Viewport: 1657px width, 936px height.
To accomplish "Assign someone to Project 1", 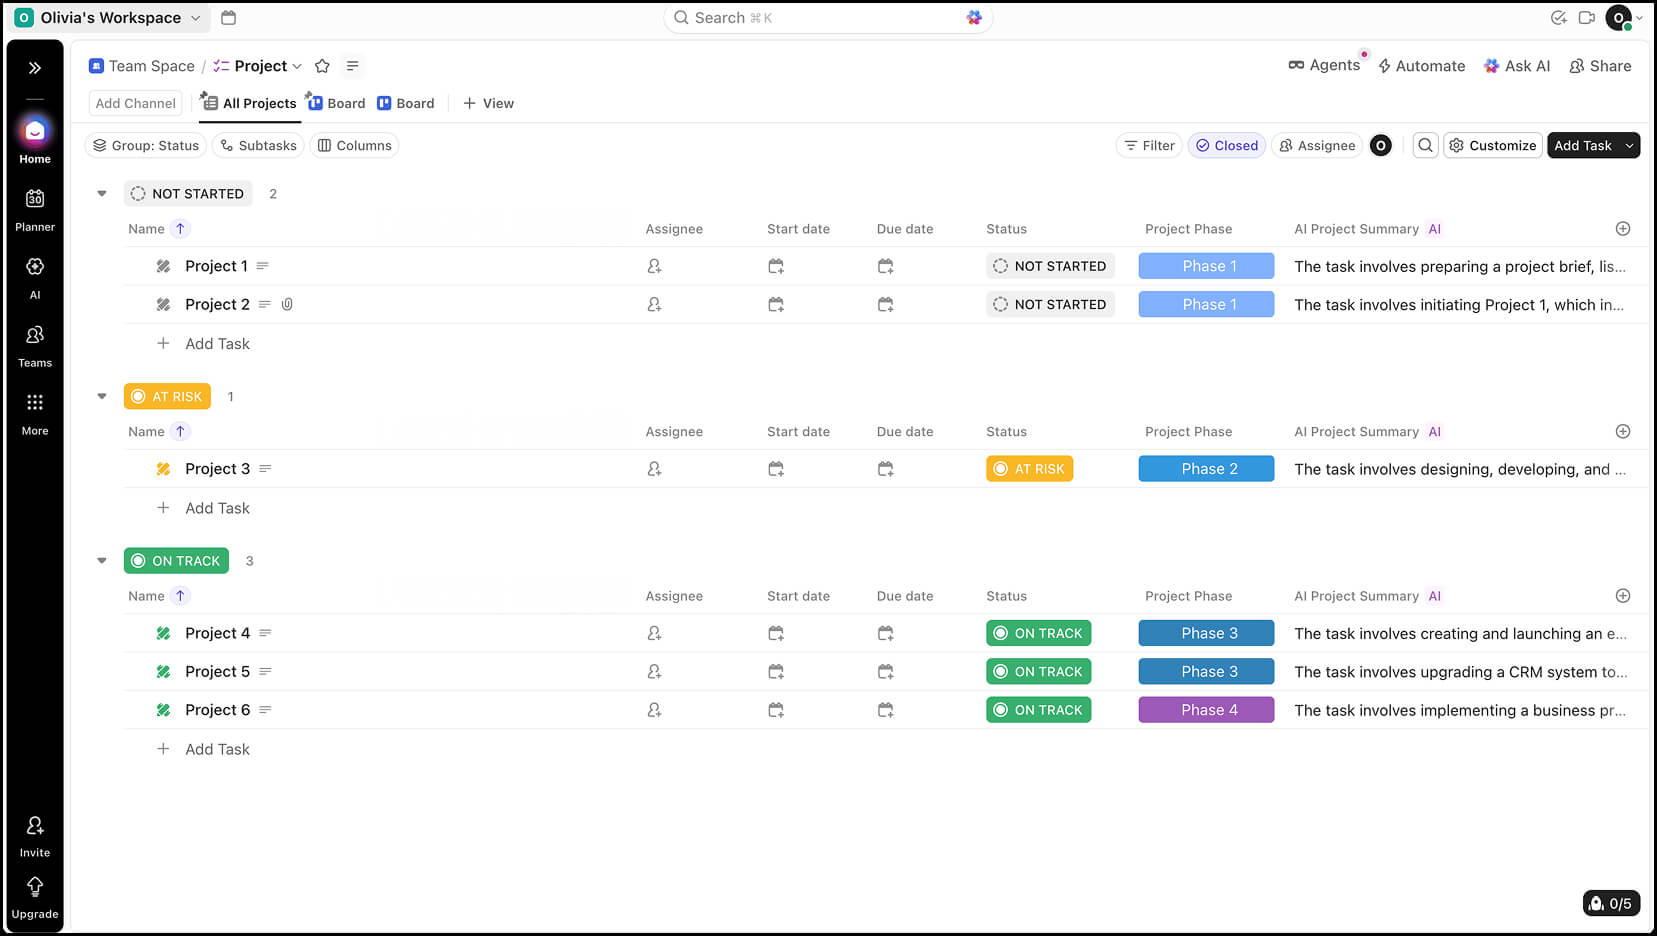I will coord(654,267).
